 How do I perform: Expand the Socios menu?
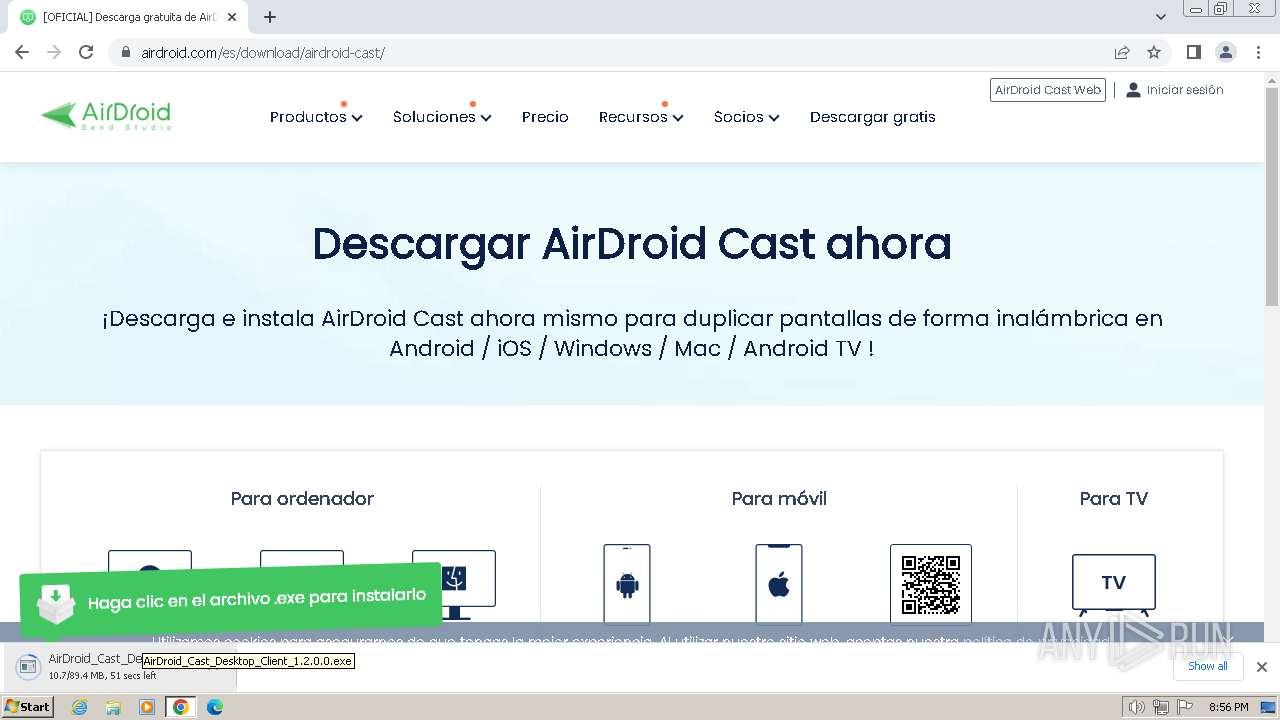point(746,117)
